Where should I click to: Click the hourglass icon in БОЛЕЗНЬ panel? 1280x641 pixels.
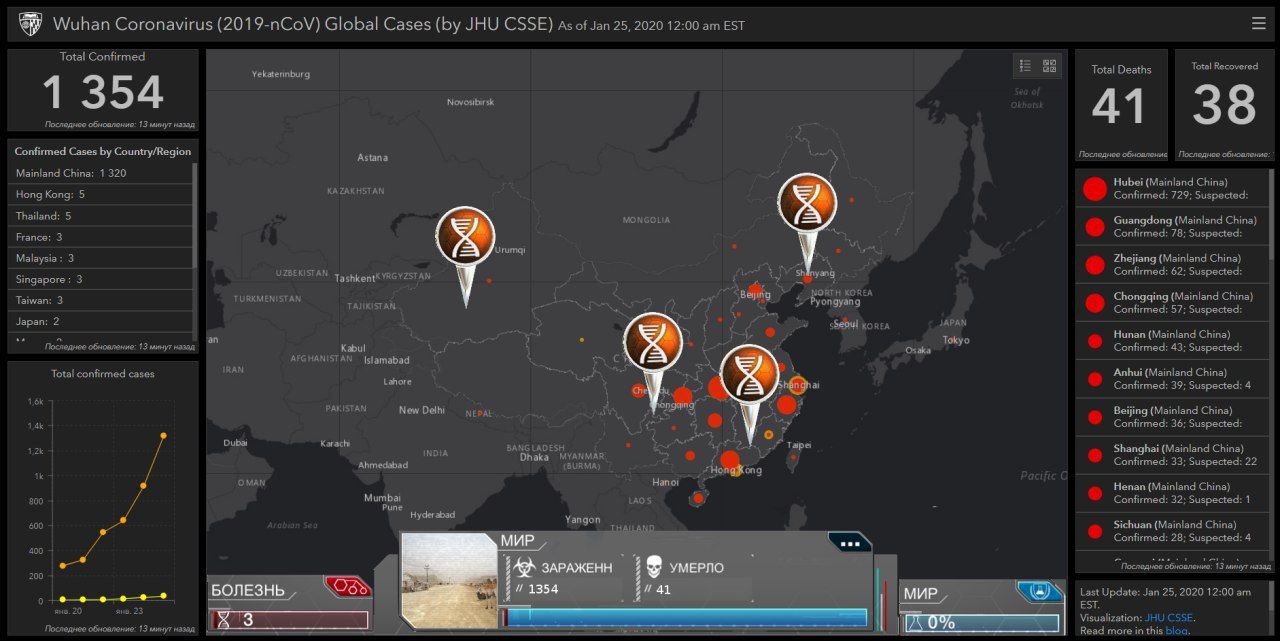224,620
